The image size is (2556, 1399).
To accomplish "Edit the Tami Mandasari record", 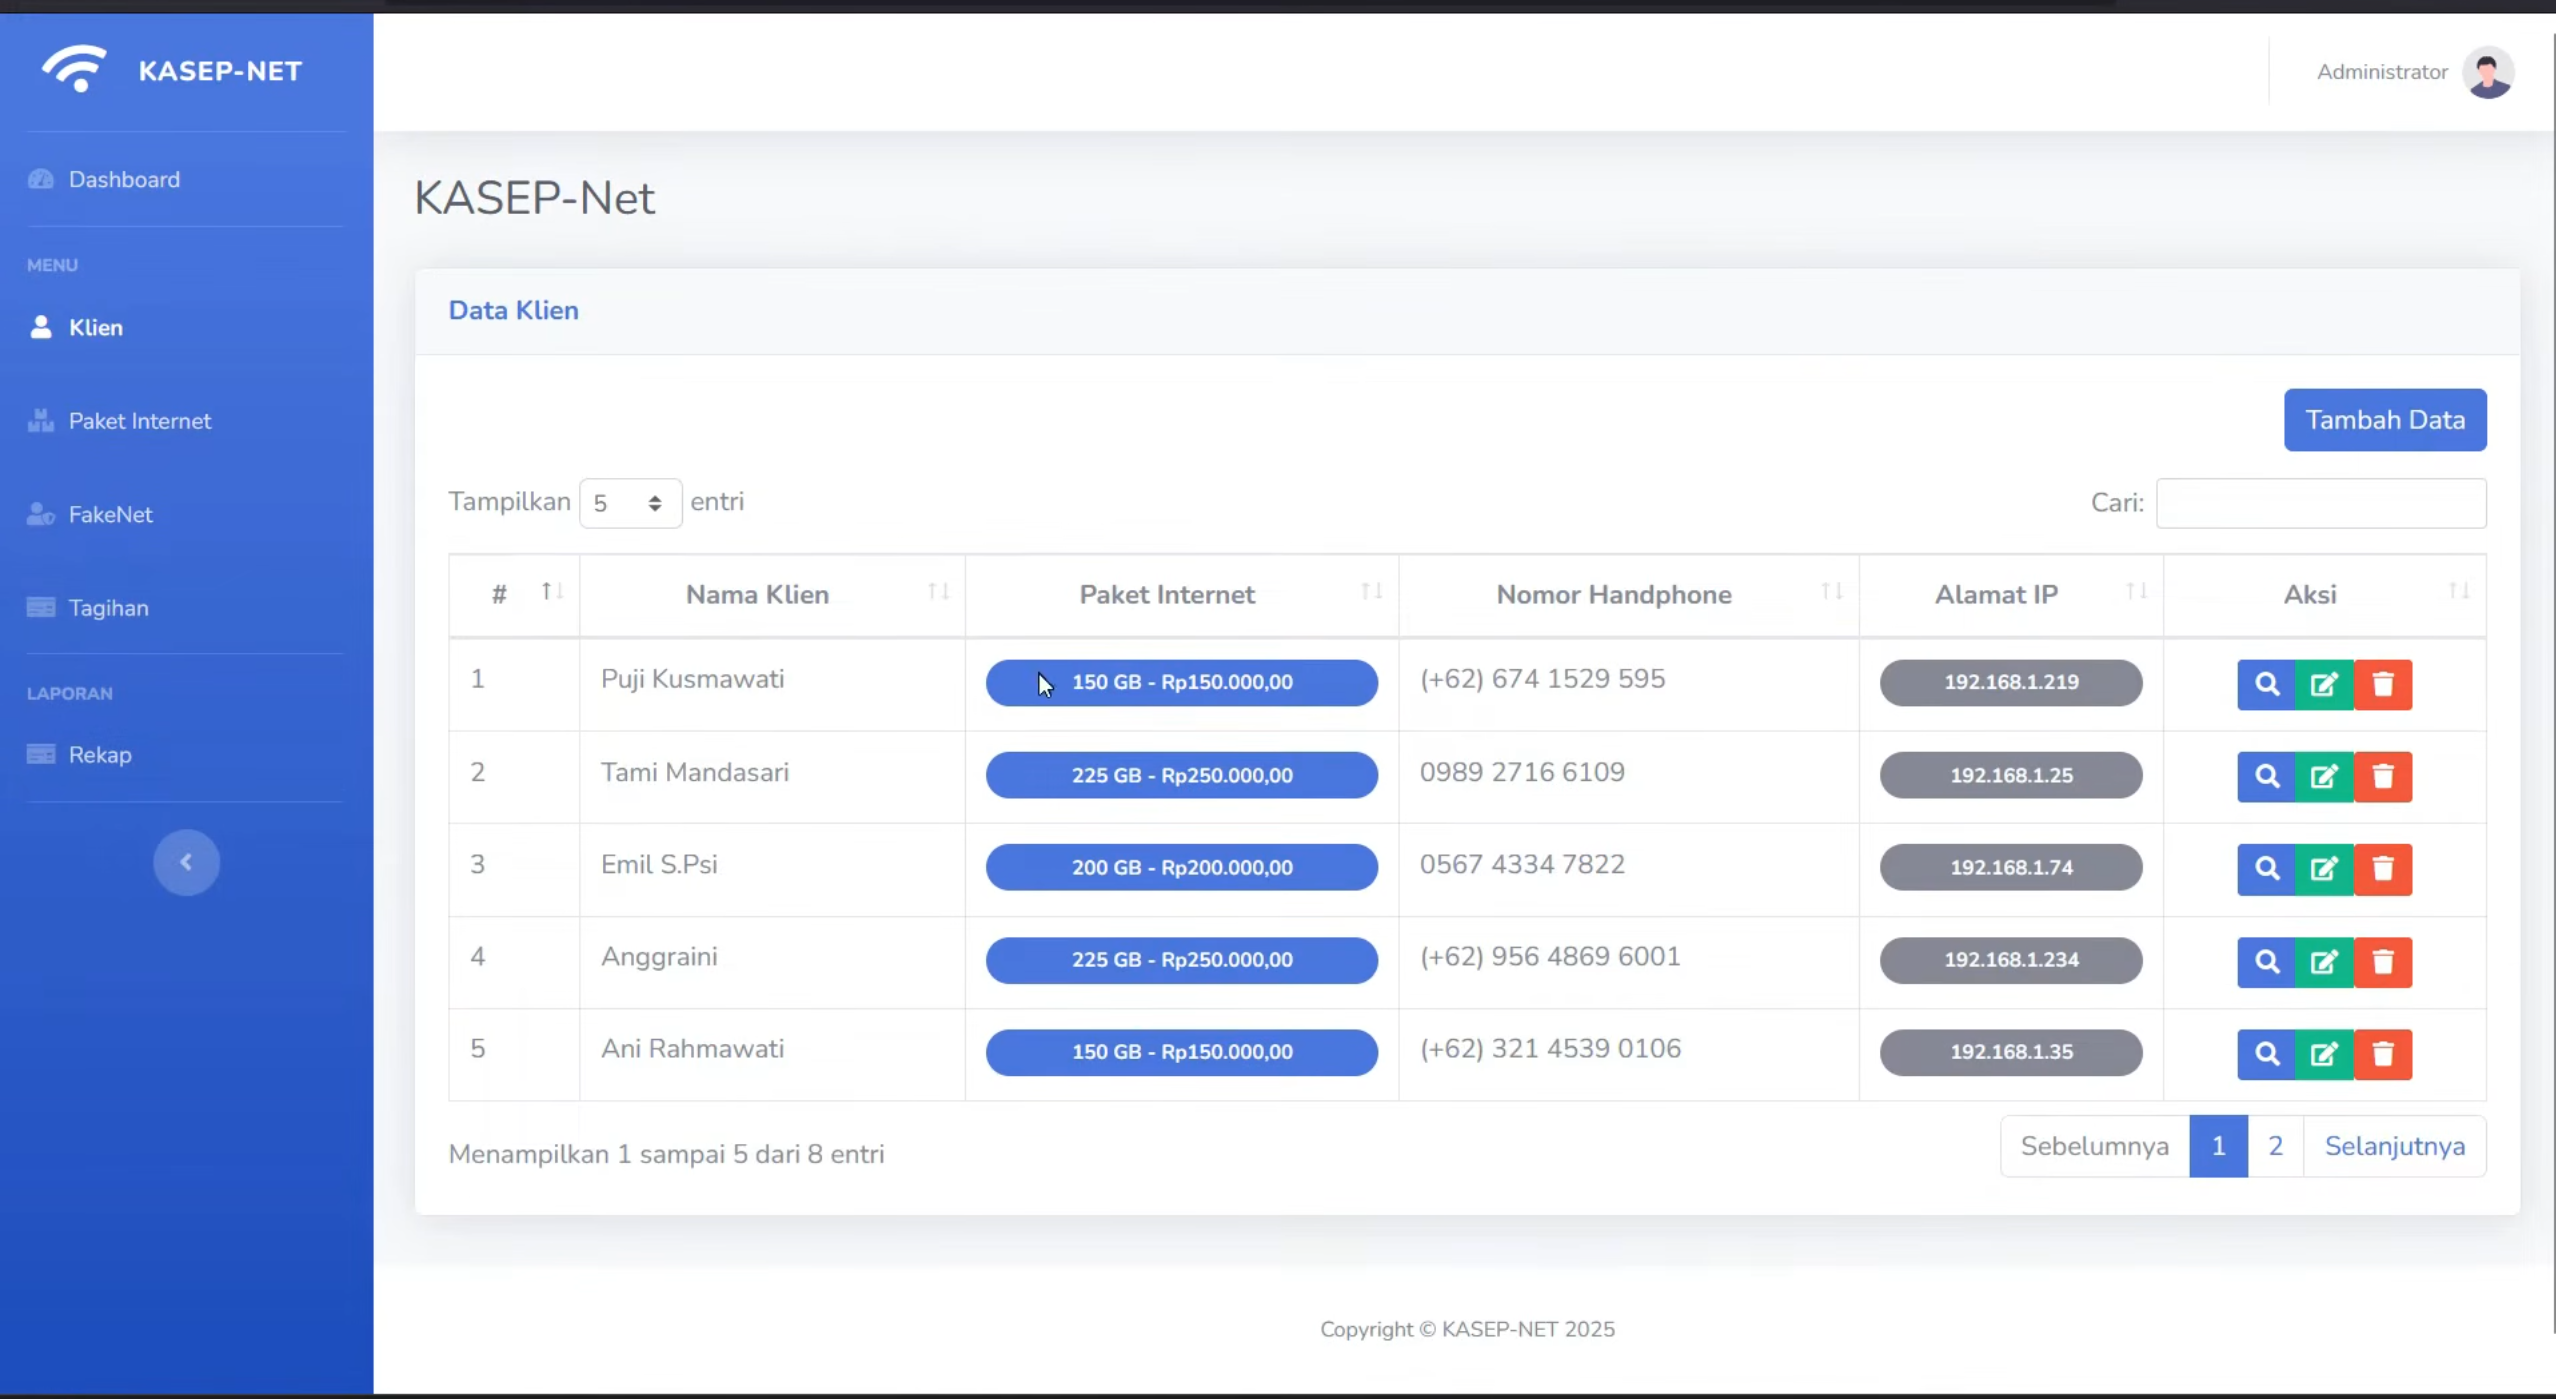I will click(2324, 776).
